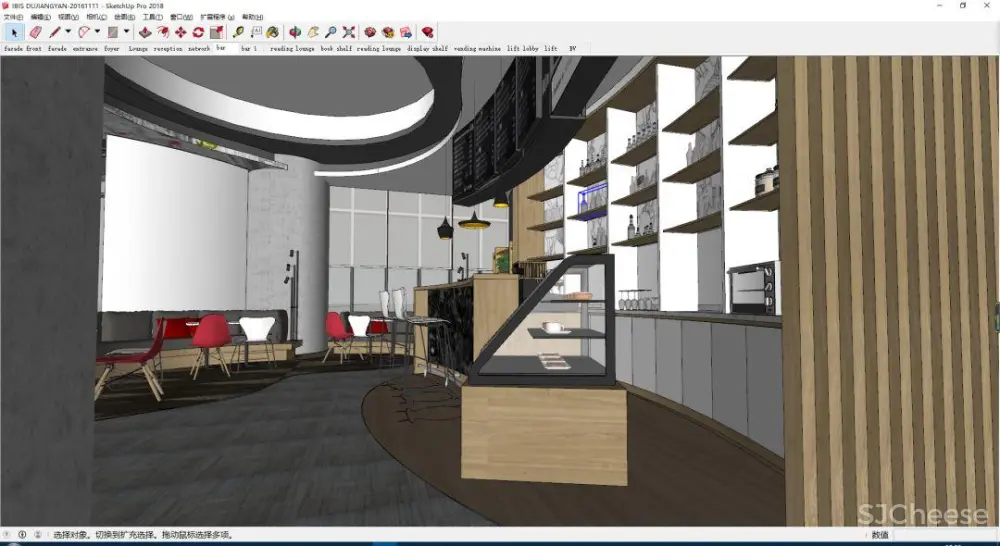Click the Zoom Extents icon
This screenshot has width=1000, height=546.
tap(349, 32)
